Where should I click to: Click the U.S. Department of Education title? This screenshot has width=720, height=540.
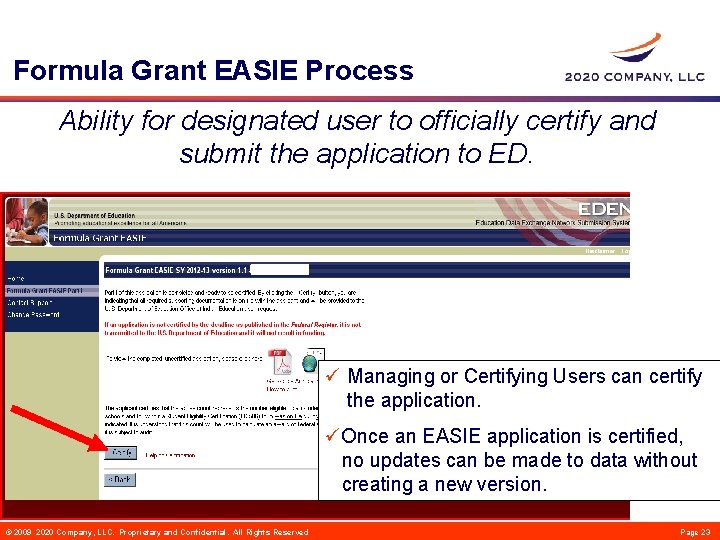point(95,215)
